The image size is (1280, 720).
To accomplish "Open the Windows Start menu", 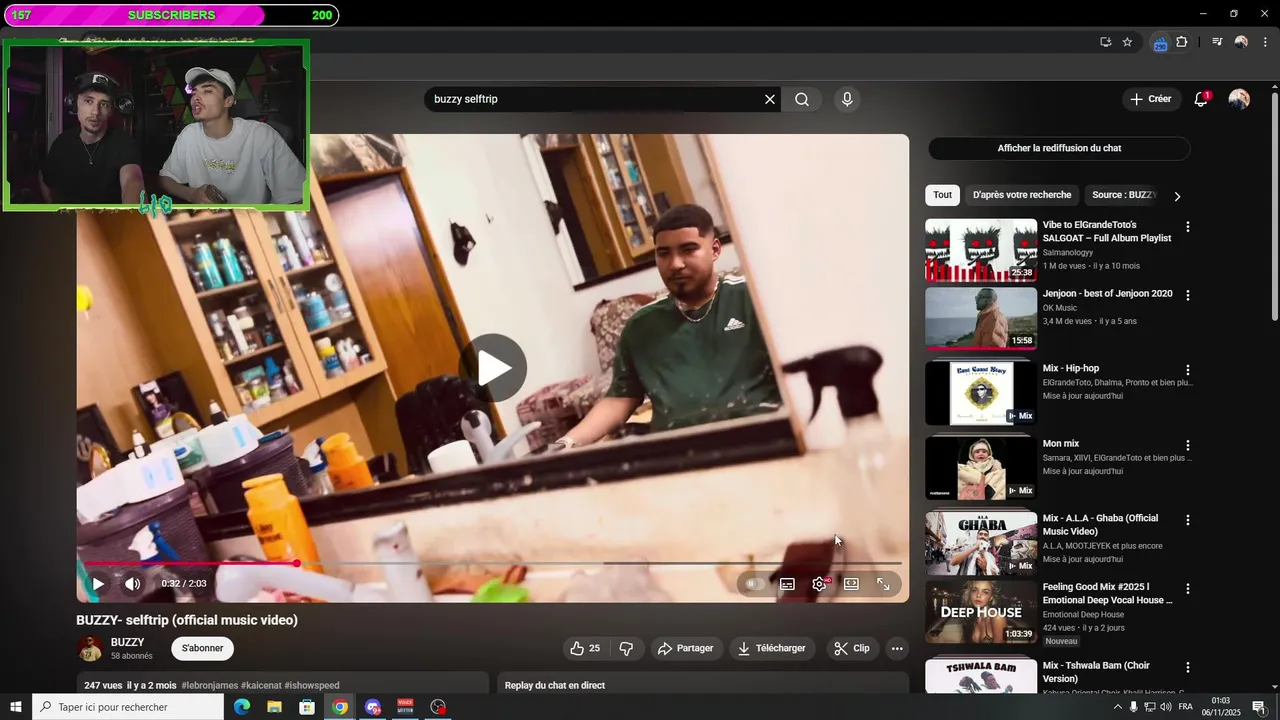I will (16, 707).
